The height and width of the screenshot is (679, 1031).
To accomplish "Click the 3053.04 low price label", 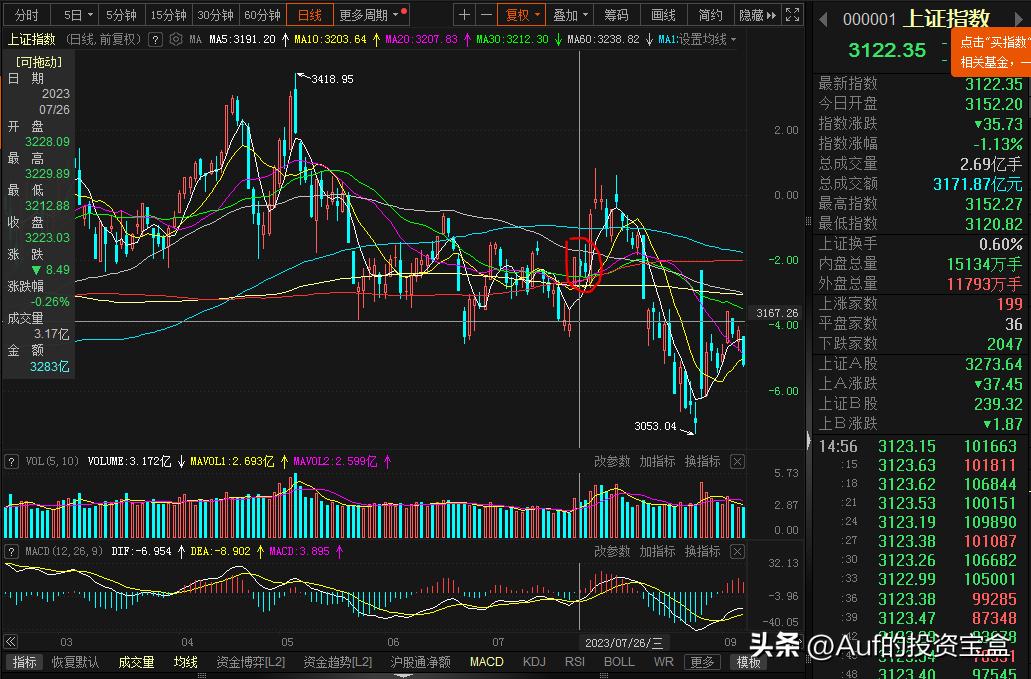I will [x=655, y=426].
